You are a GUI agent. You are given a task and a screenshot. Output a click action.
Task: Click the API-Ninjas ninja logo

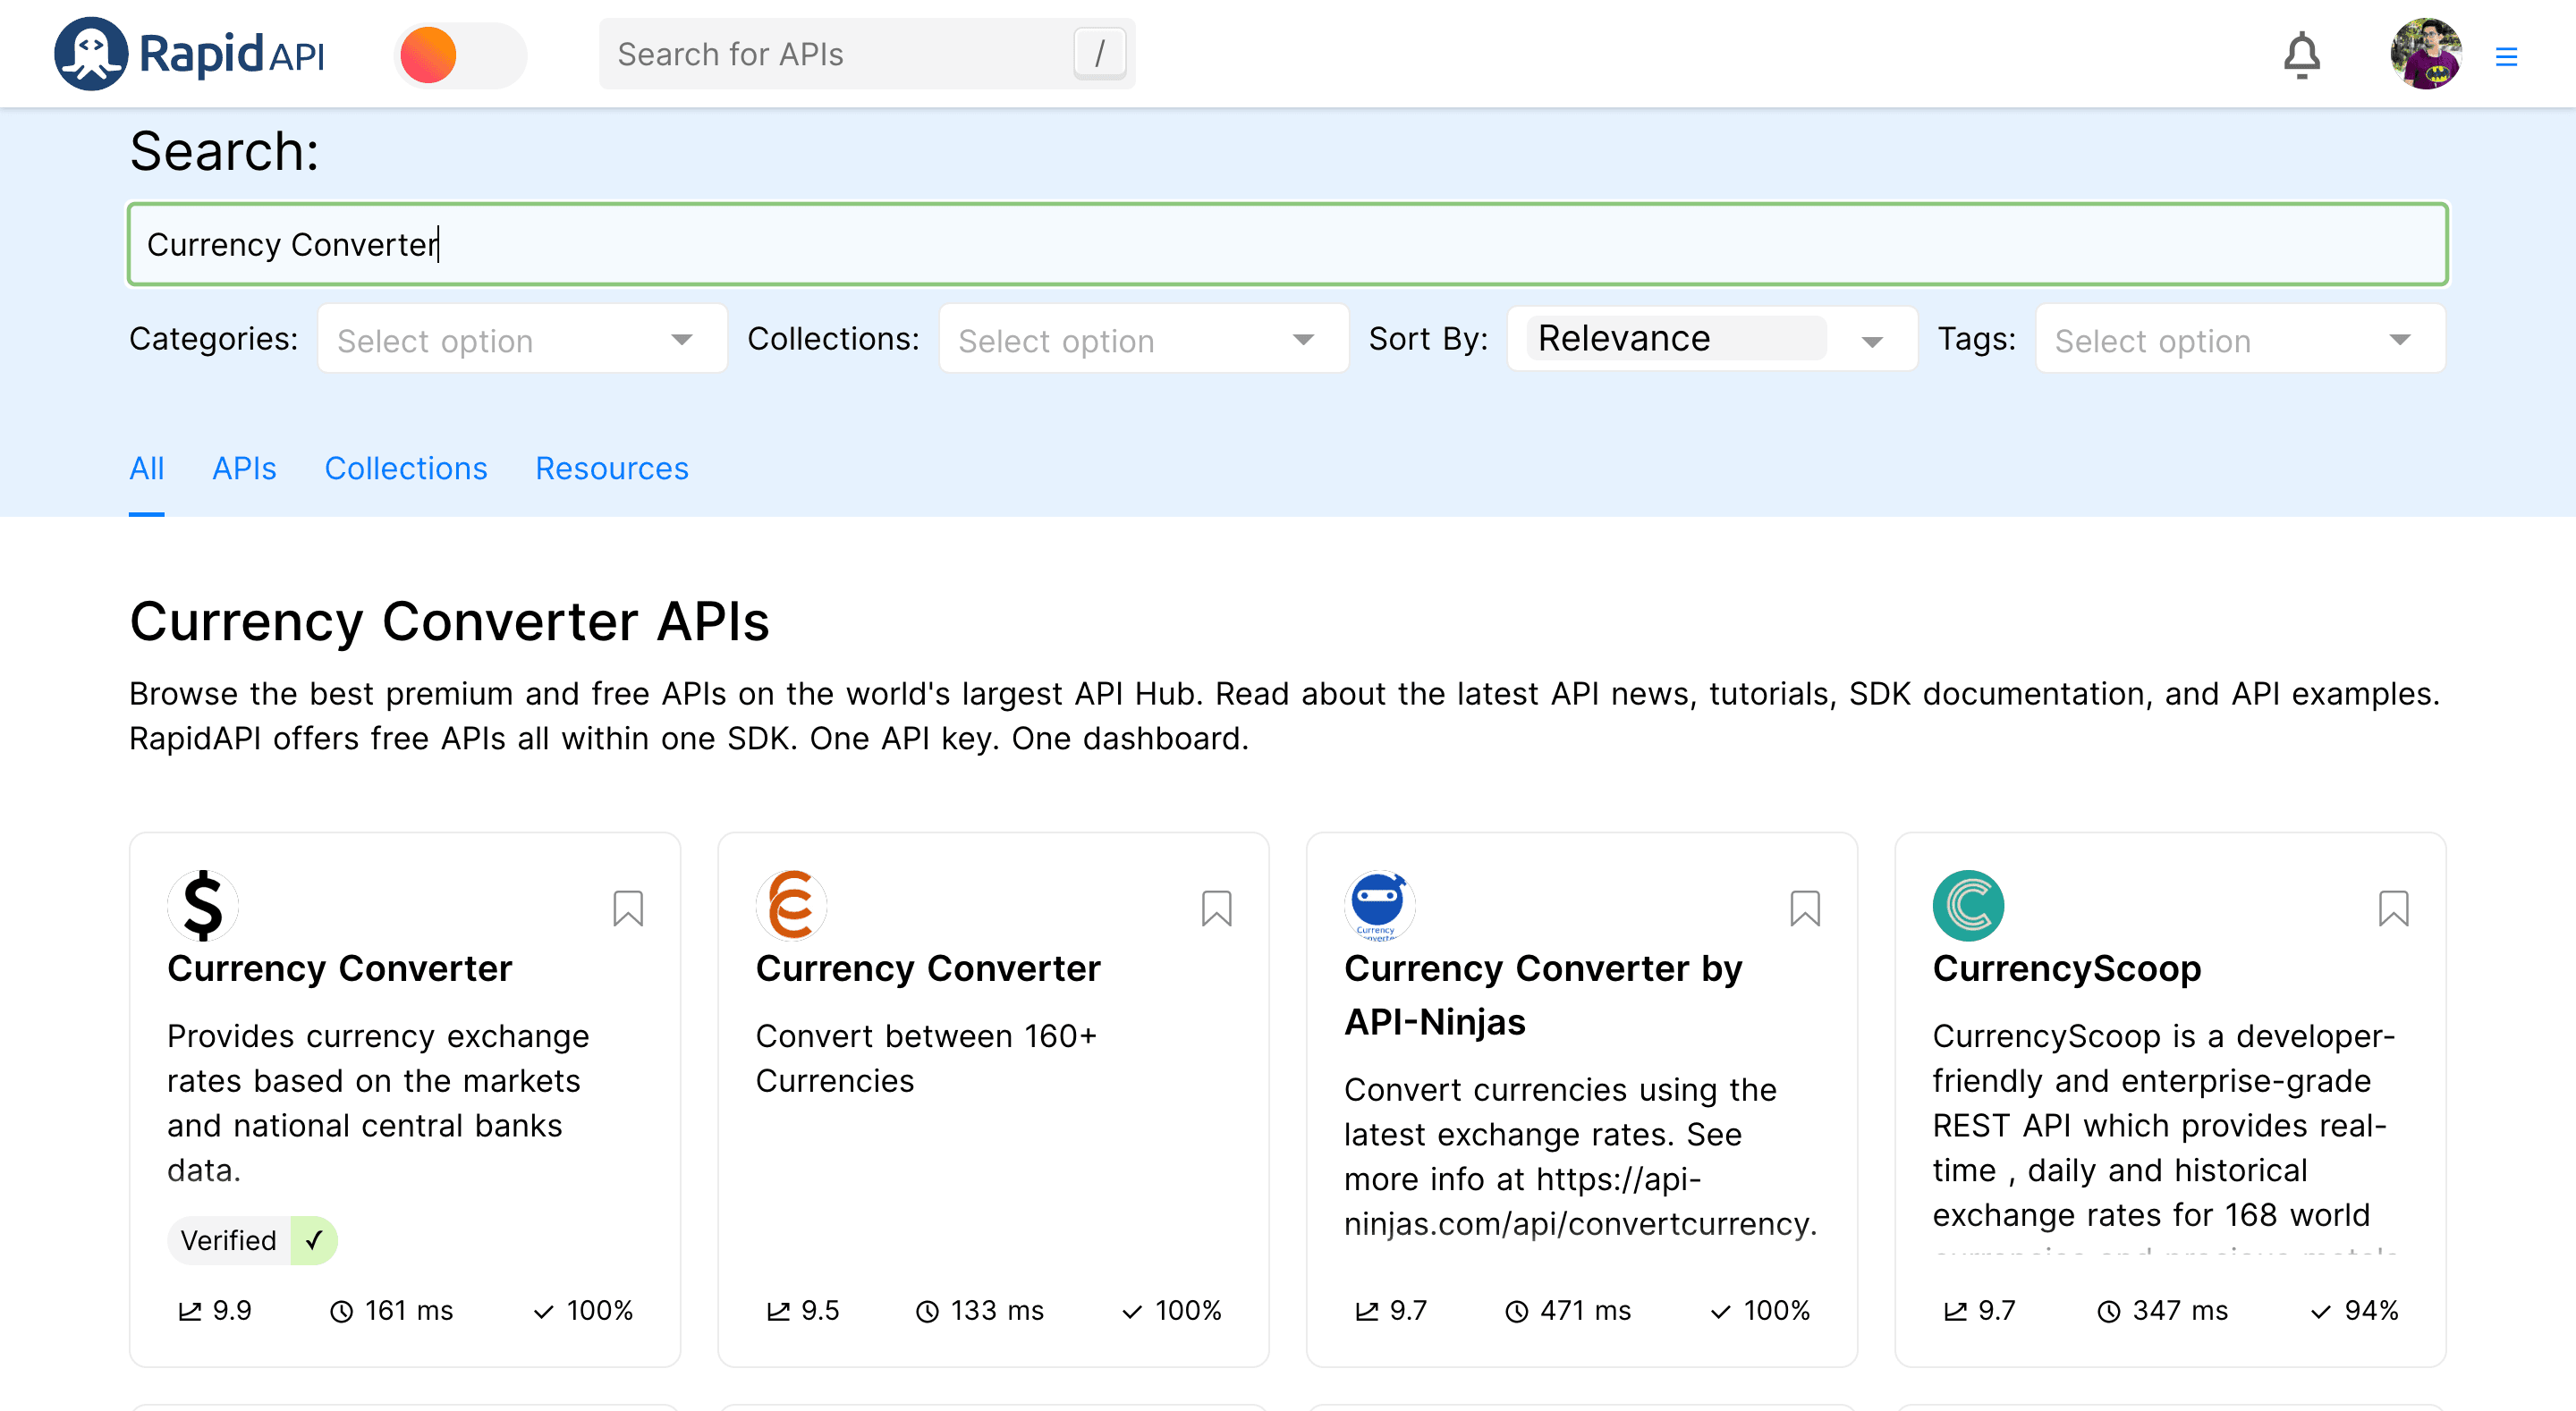point(1380,905)
